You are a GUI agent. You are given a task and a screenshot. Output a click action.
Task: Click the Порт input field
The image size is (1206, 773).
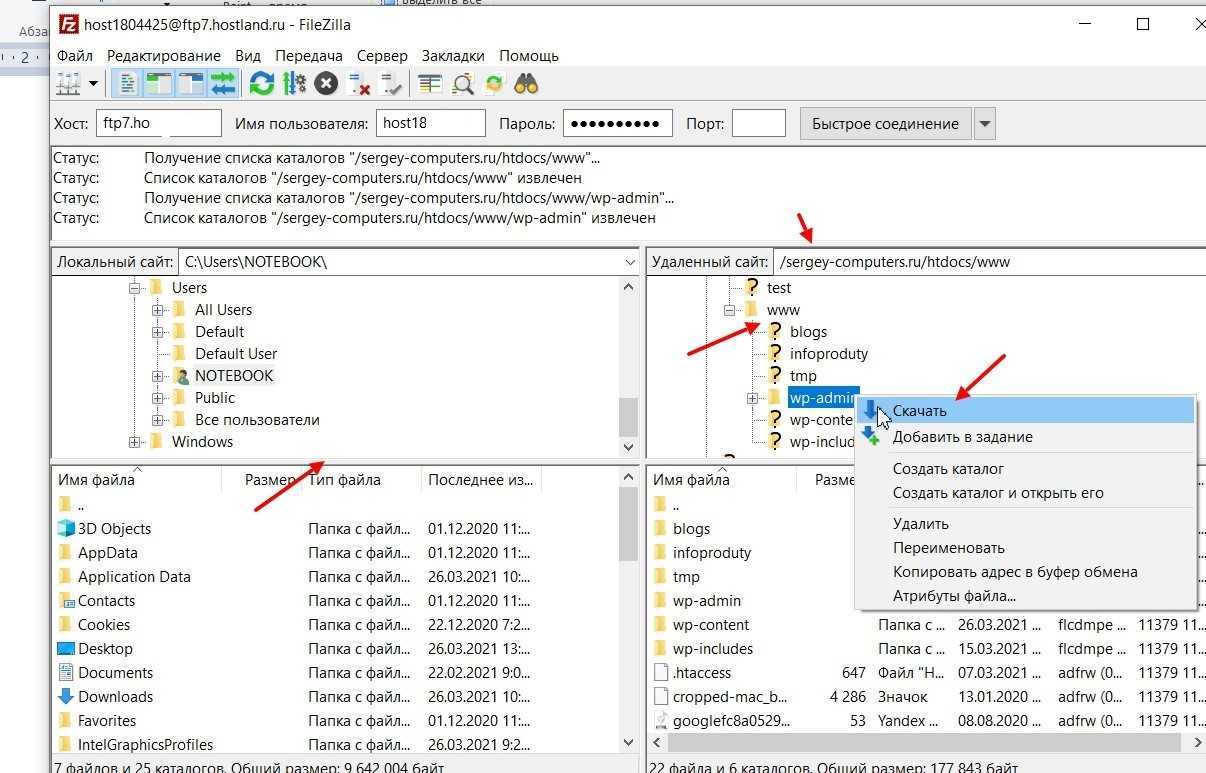(x=758, y=124)
